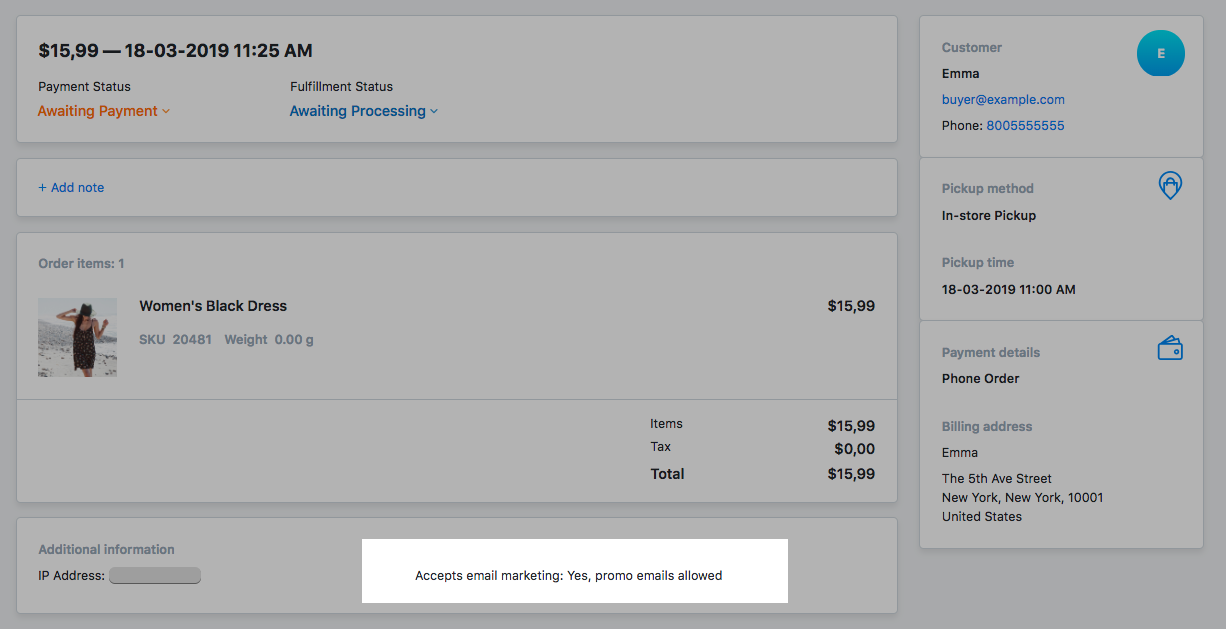The width and height of the screenshot is (1226, 629).
Task: Click the blurred IP Address value
Action: tap(155, 576)
